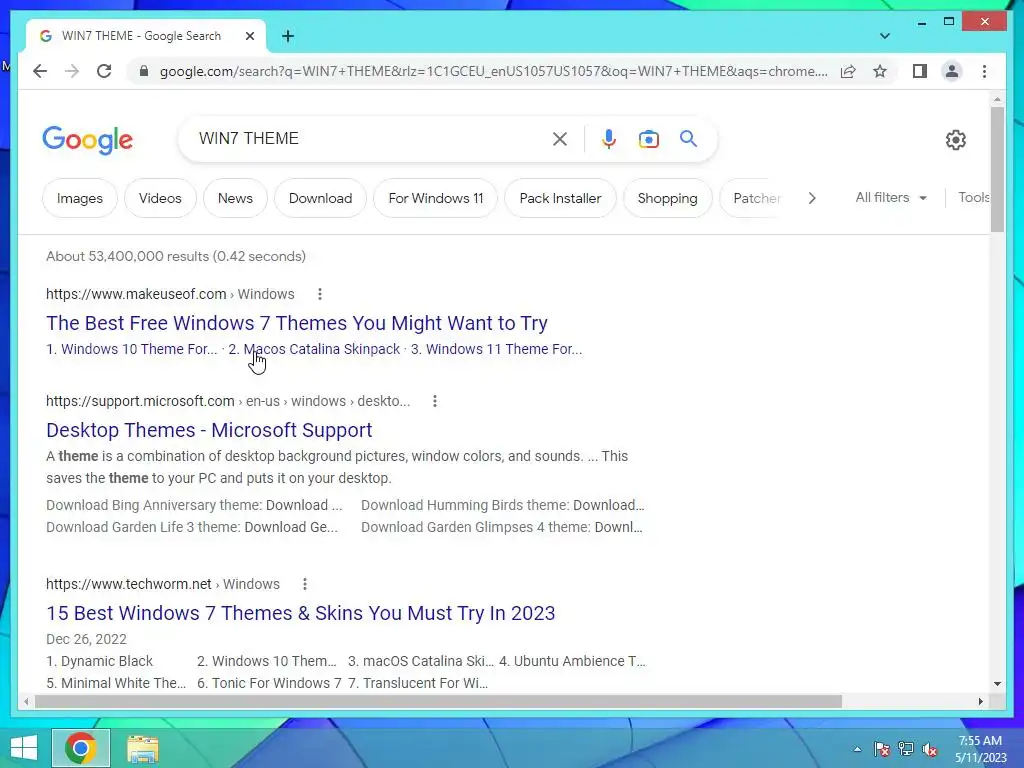Screen dimensions: 1024x768
Task: Start voice search with the microphone
Action: 609,138
